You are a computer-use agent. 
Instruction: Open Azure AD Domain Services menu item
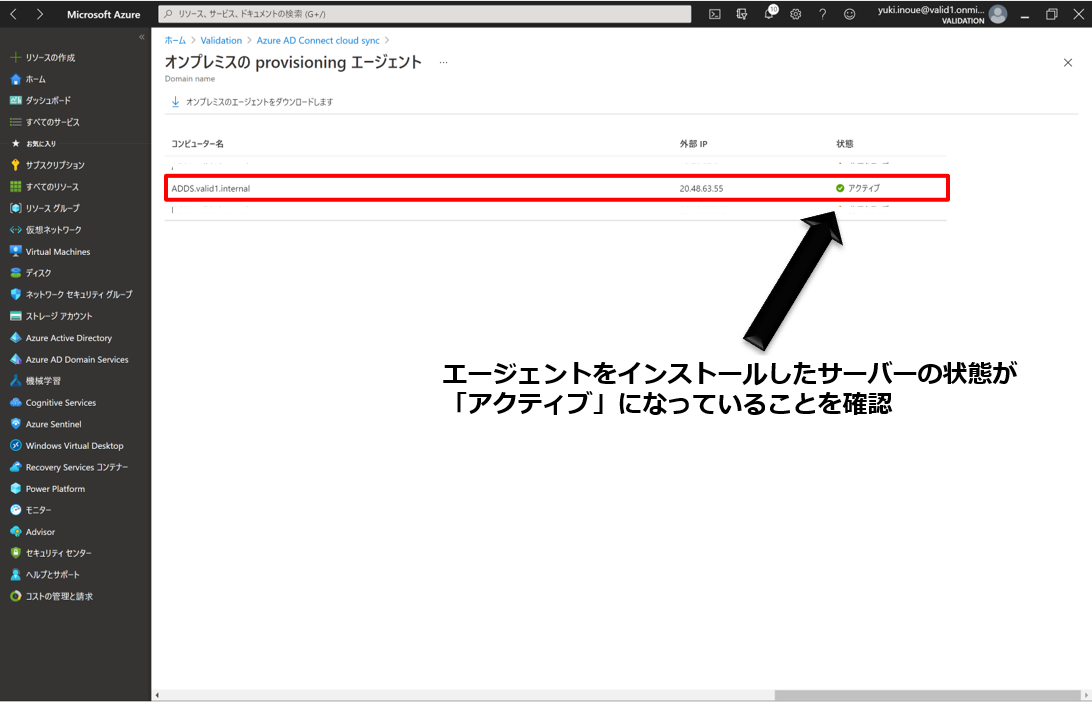(75, 359)
